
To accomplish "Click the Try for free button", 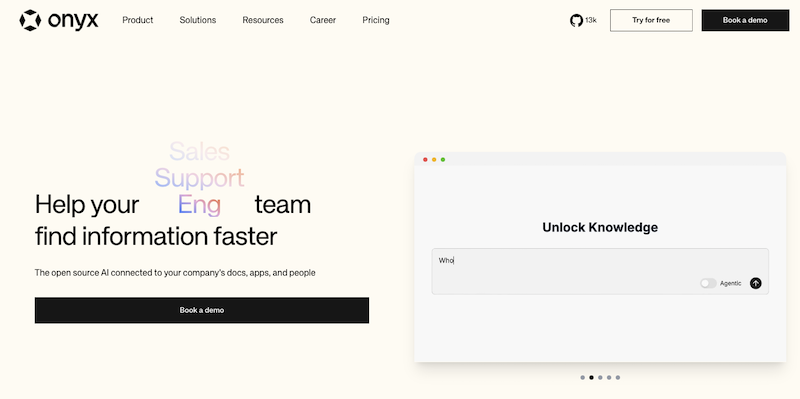I will click(651, 20).
